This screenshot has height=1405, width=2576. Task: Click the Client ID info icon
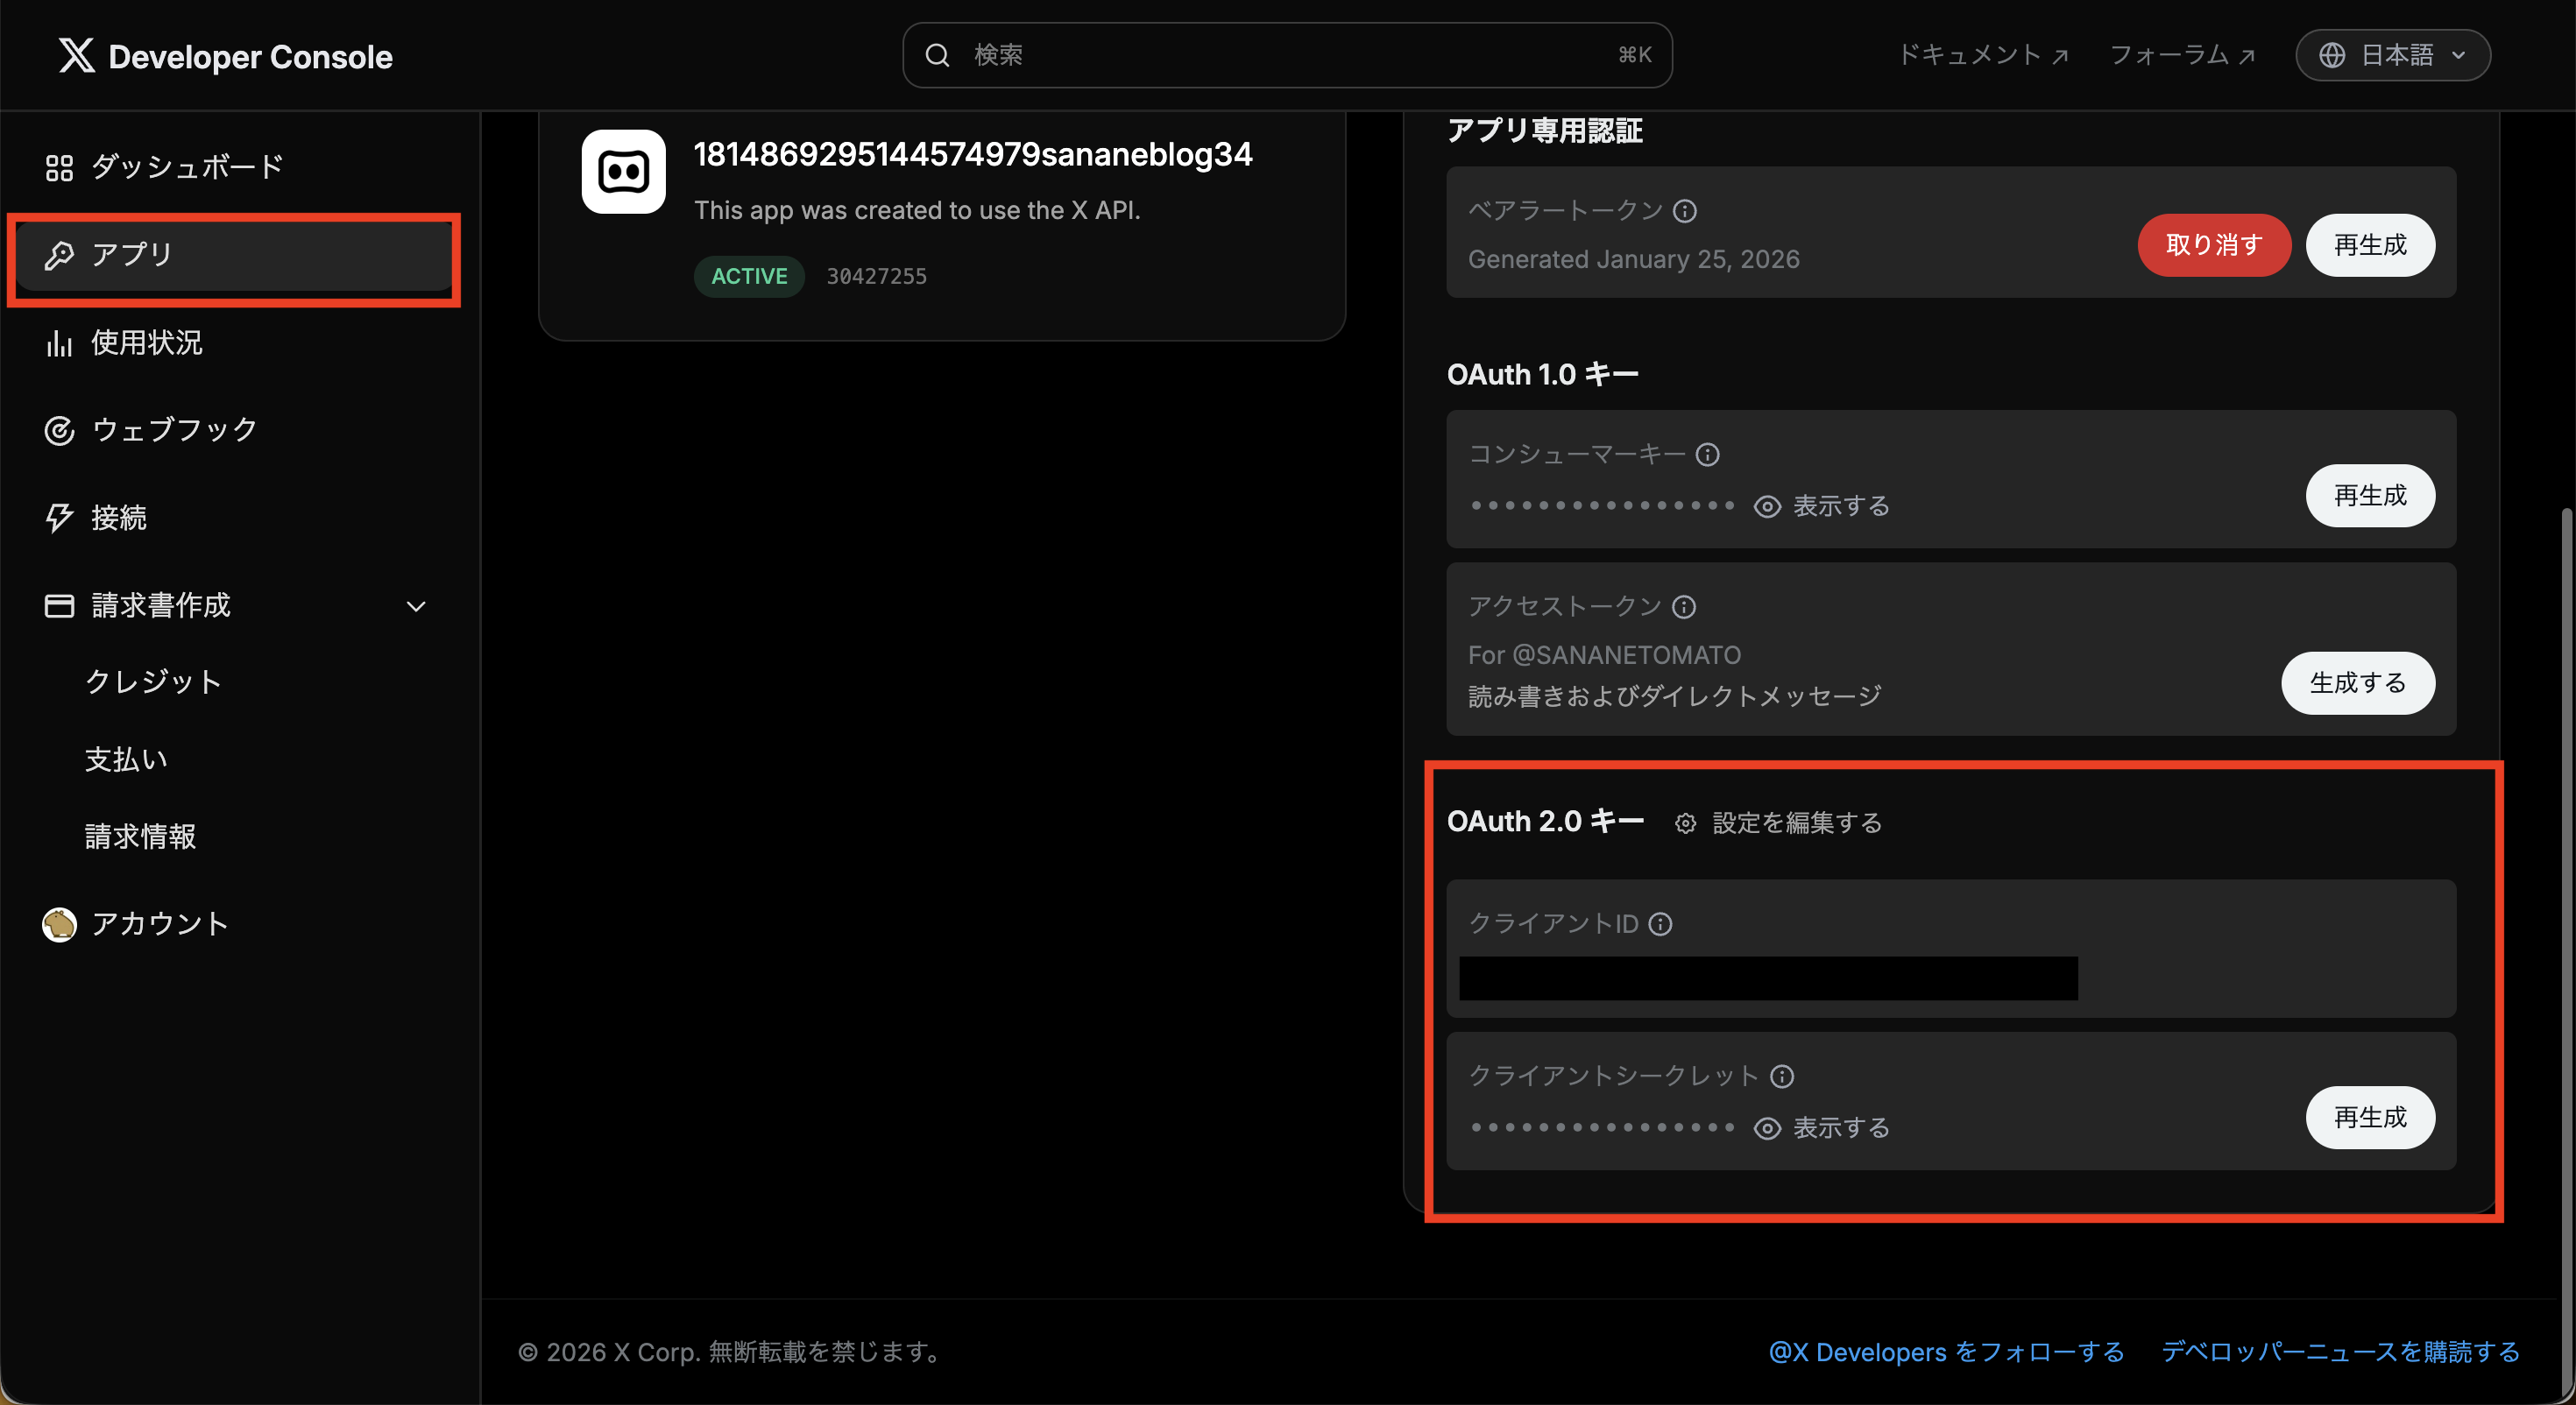[x=1660, y=924]
